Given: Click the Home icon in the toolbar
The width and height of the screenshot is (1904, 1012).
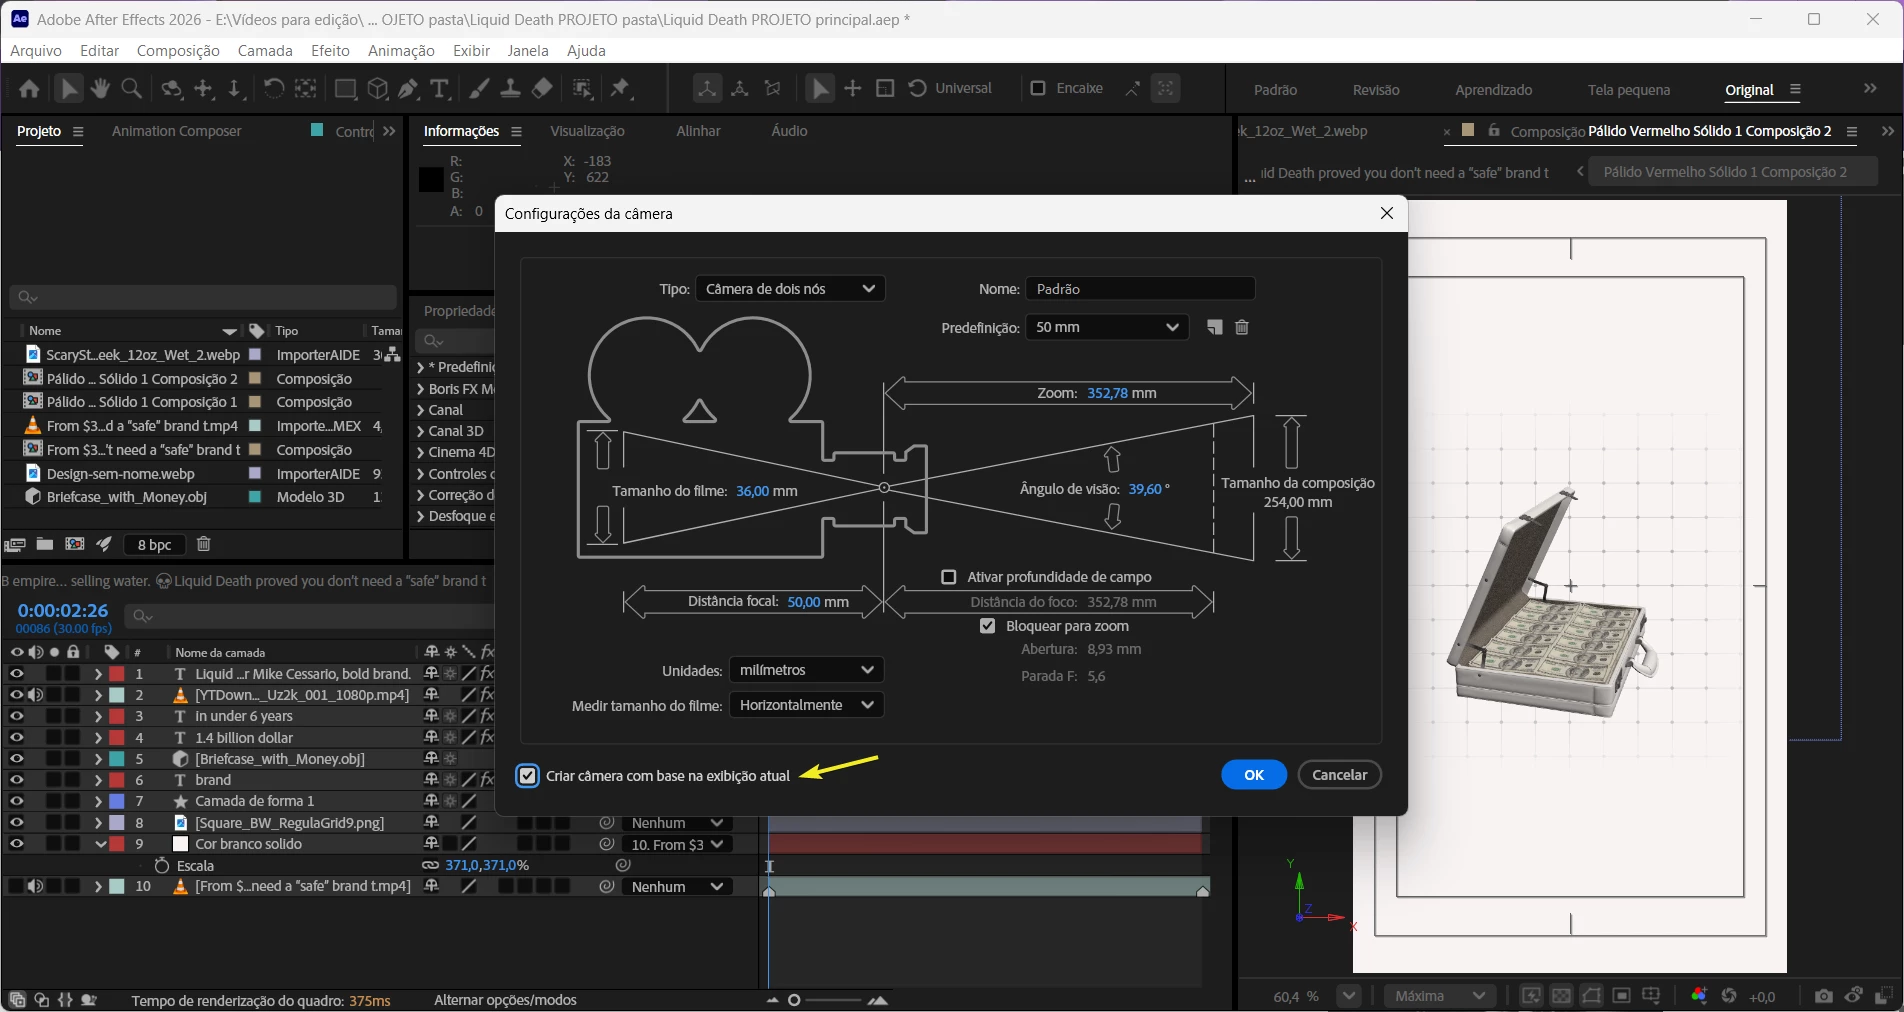Looking at the screenshot, I should [29, 89].
